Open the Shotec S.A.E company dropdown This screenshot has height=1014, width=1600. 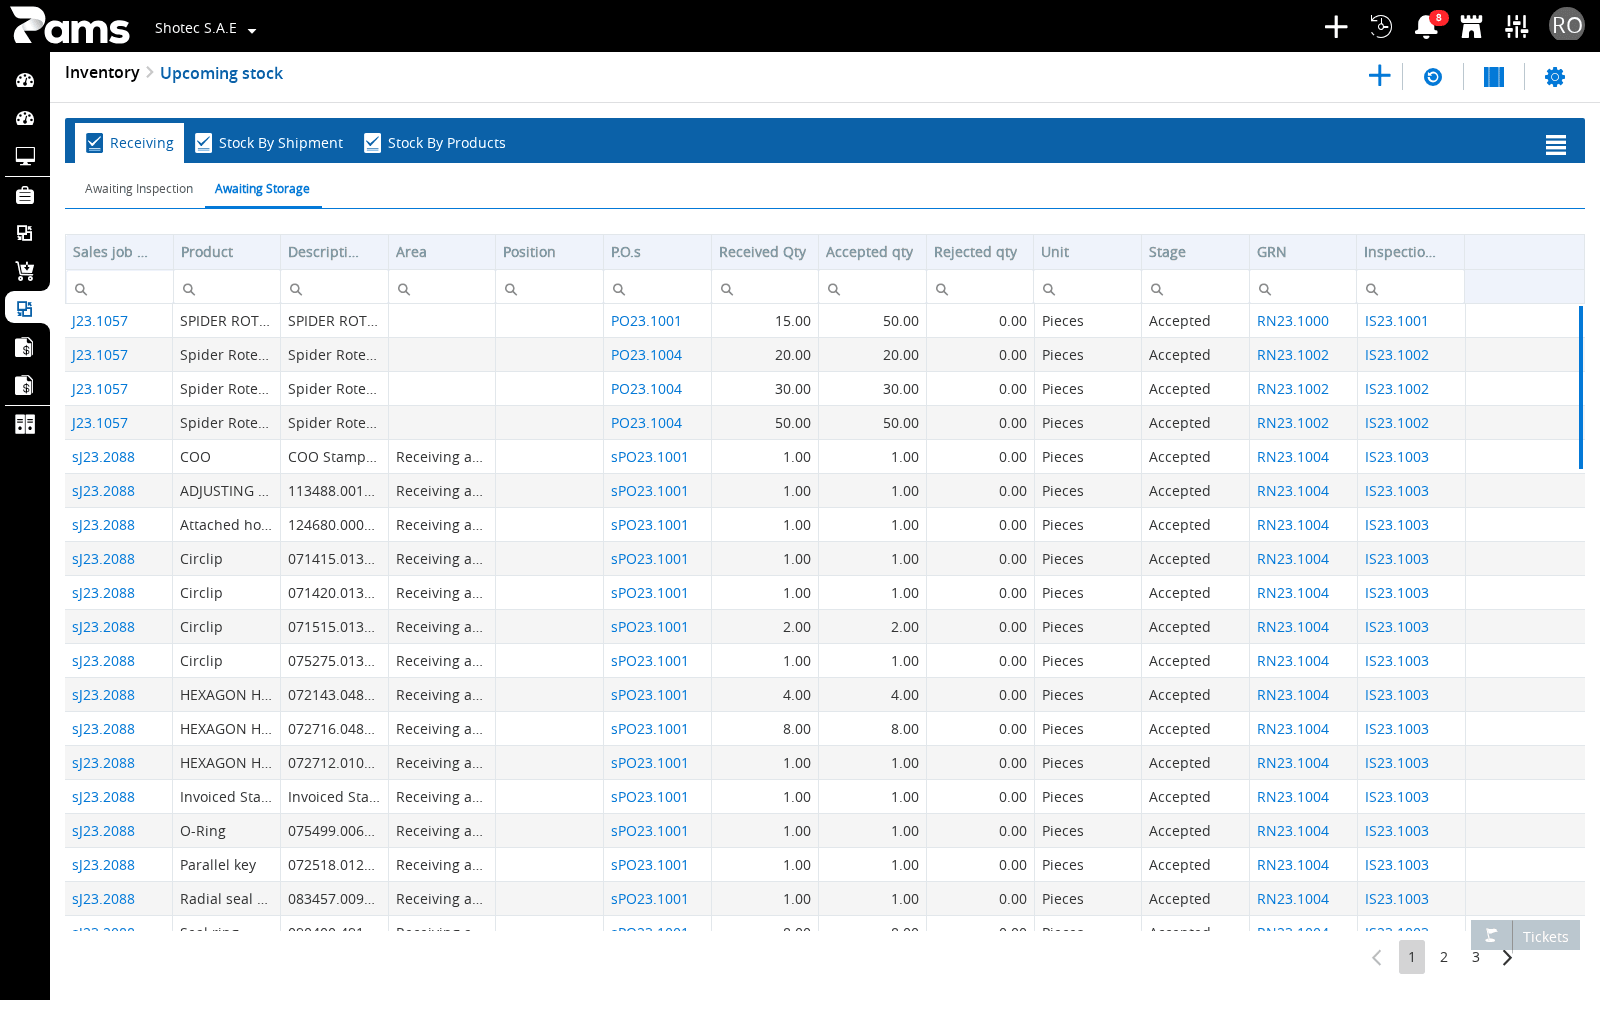click(x=206, y=28)
